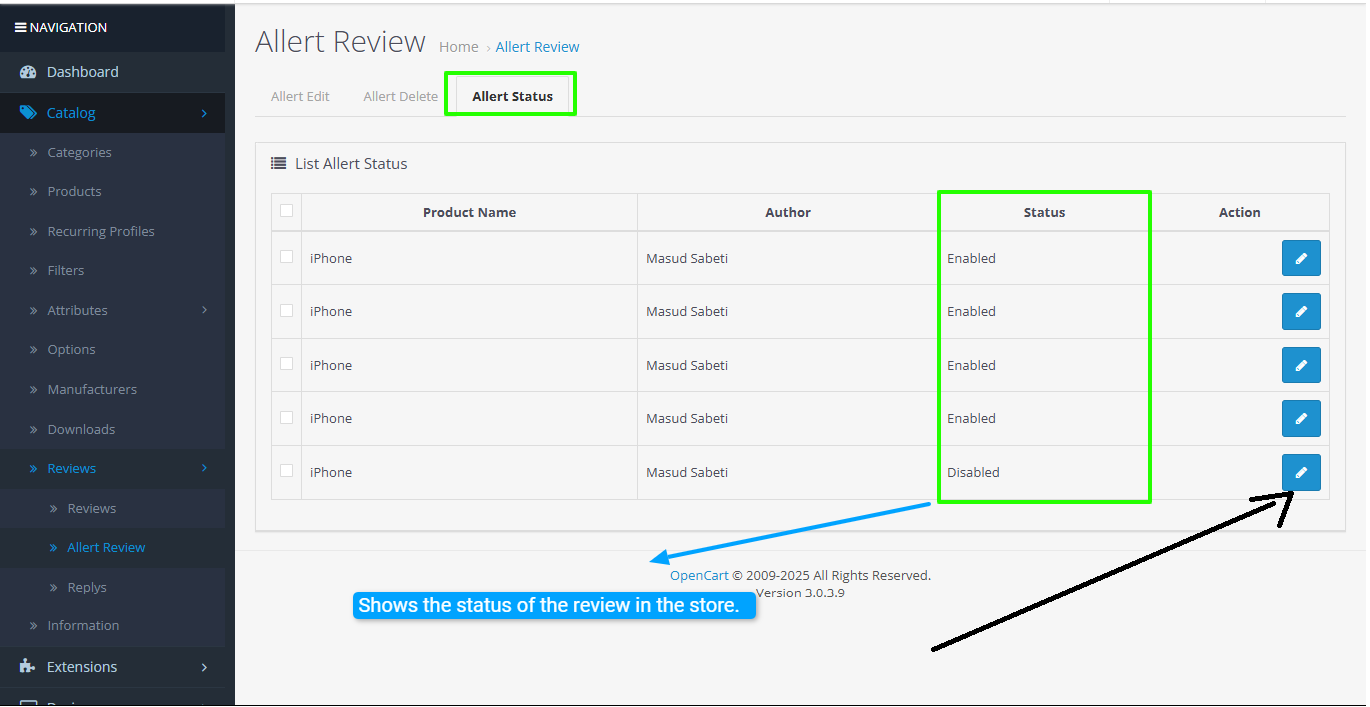
Task: Click the Extensions puzzle piece icon
Action: tap(28, 667)
